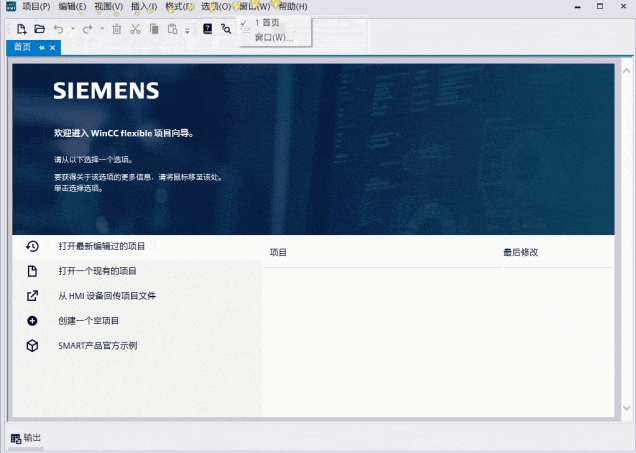Click the cube icon beside SMART产品官方示例
Viewport: 636px width, 453px height.
[32, 346]
